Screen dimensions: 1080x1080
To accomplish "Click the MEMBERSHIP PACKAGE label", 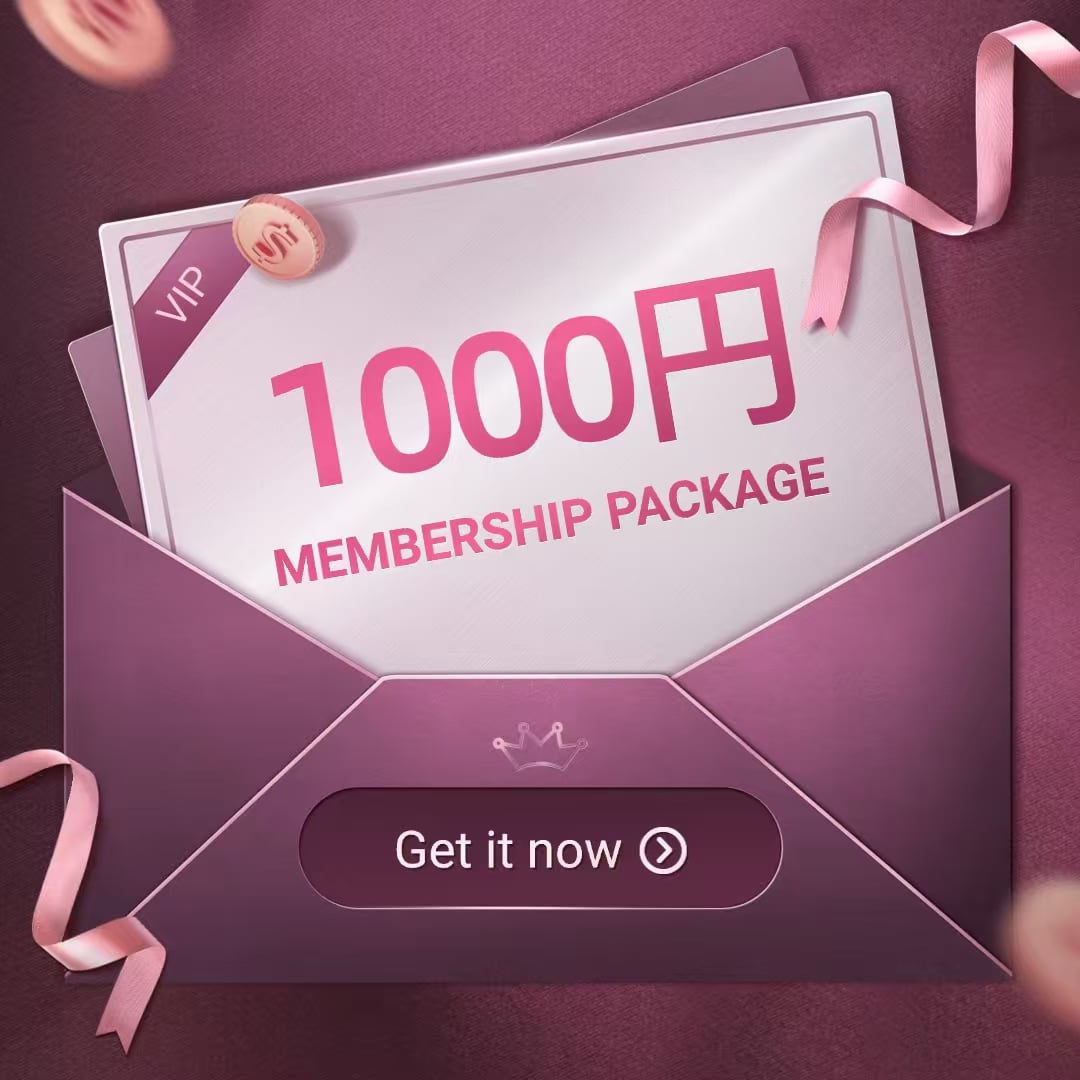I will coord(551,521).
